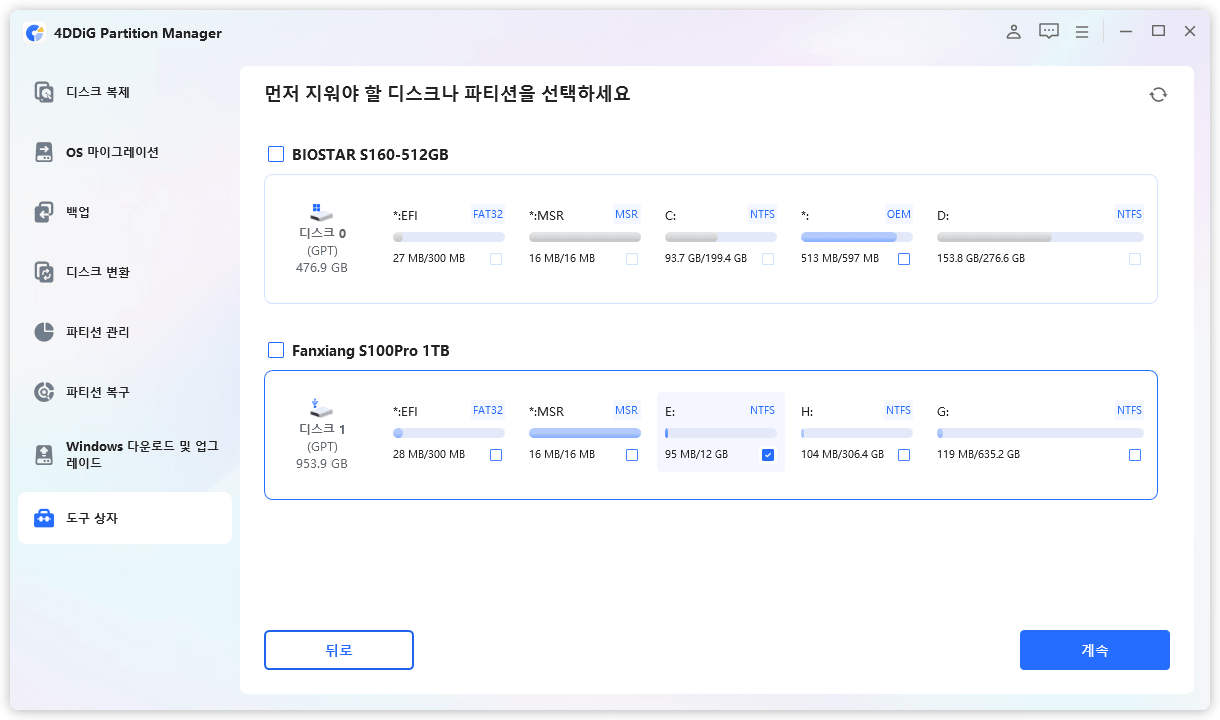The width and height of the screenshot is (1220, 720).
Task: Click the FAT32 tag on Disk 0 EFI
Action: tap(488, 214)
